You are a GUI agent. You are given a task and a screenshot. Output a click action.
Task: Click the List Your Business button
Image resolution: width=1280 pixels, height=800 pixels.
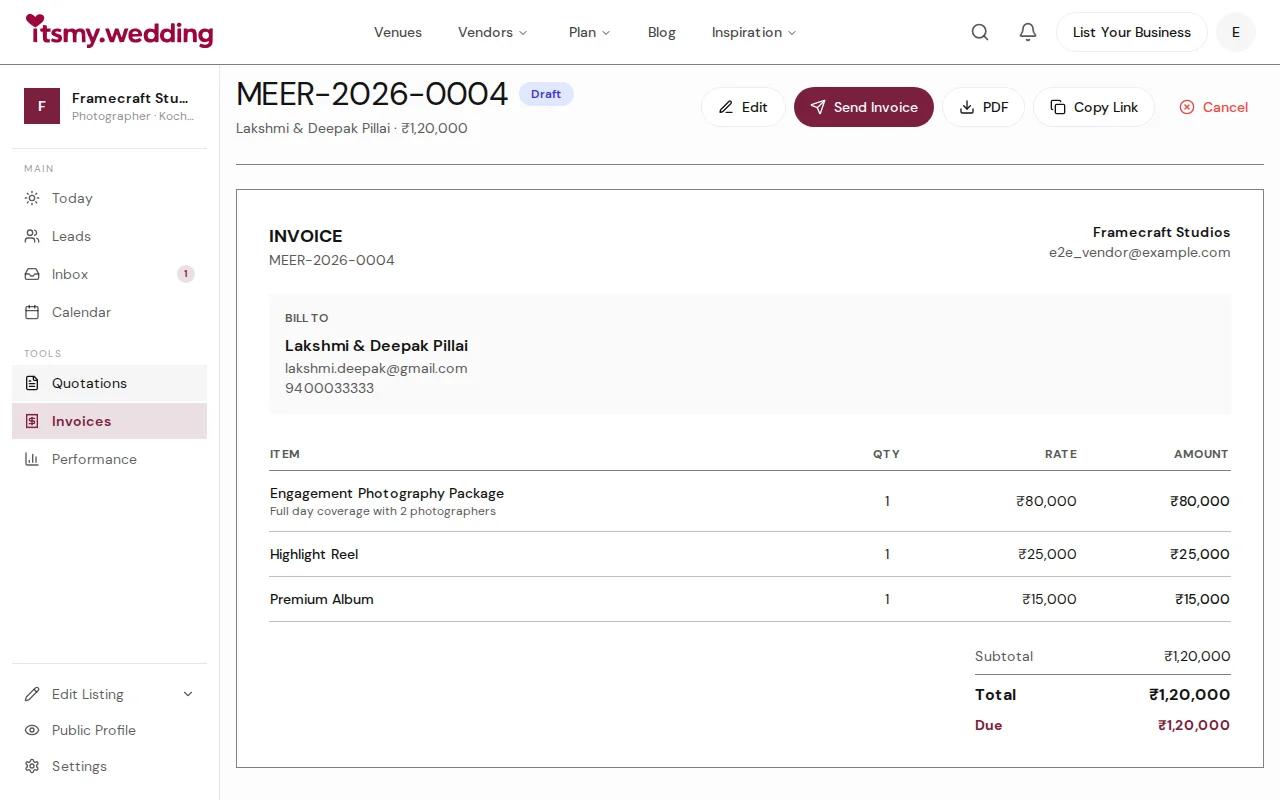point(1131,32)
